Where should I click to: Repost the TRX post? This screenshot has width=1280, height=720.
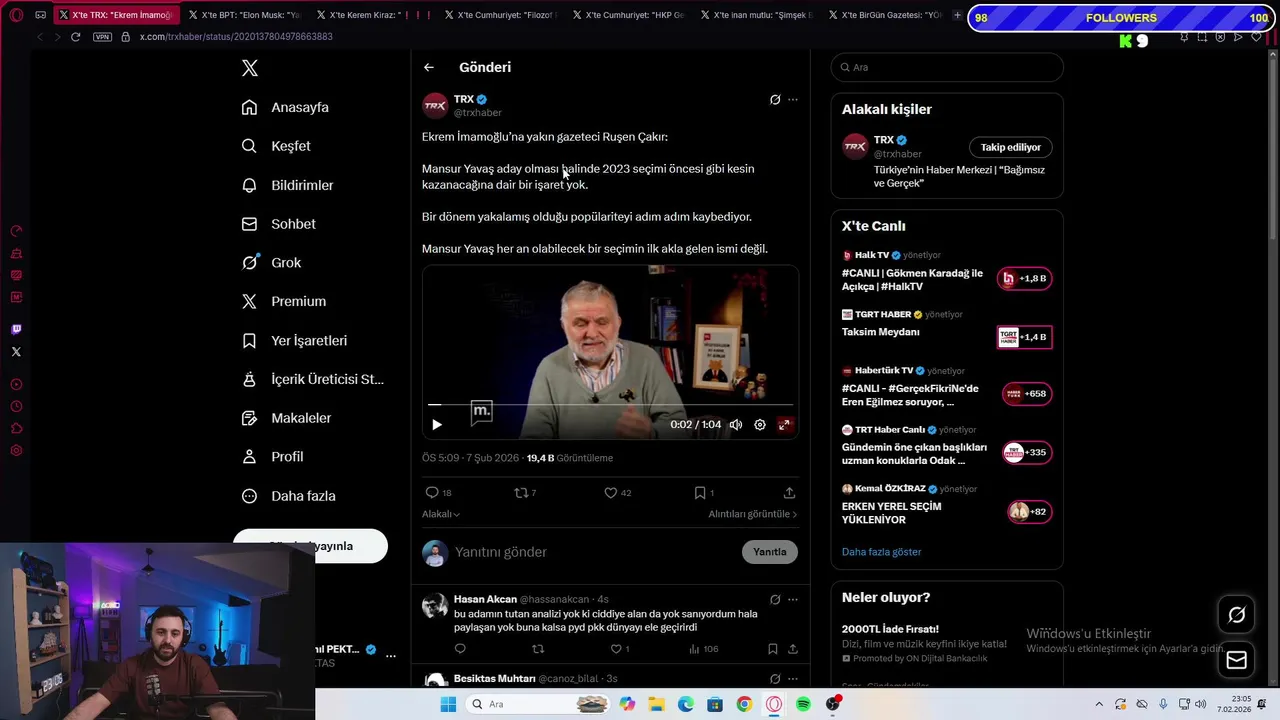pyautogui.click(x=525, y=492)
